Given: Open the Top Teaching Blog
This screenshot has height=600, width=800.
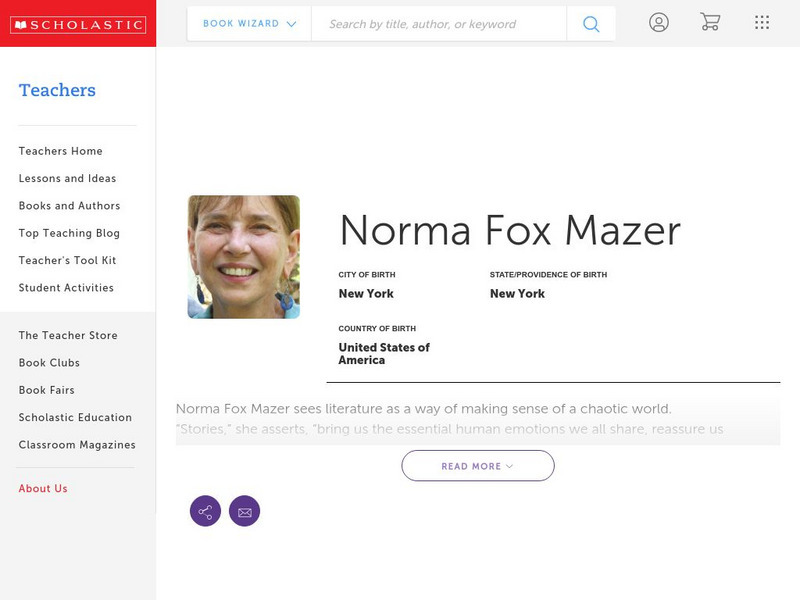Looking at the screenshot, I should pyautogui.click(x=66, y=232).
